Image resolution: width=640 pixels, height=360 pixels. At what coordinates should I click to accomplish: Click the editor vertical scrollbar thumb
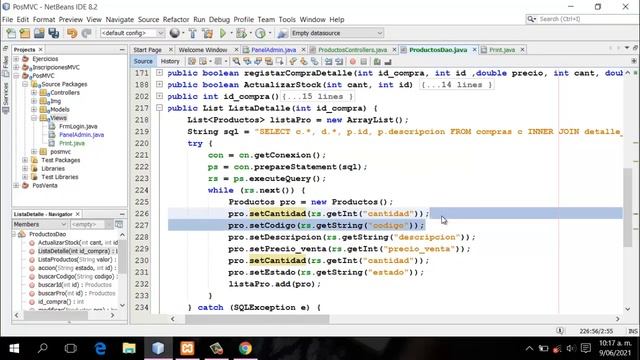pyautogui.click(x=628, y=207)
